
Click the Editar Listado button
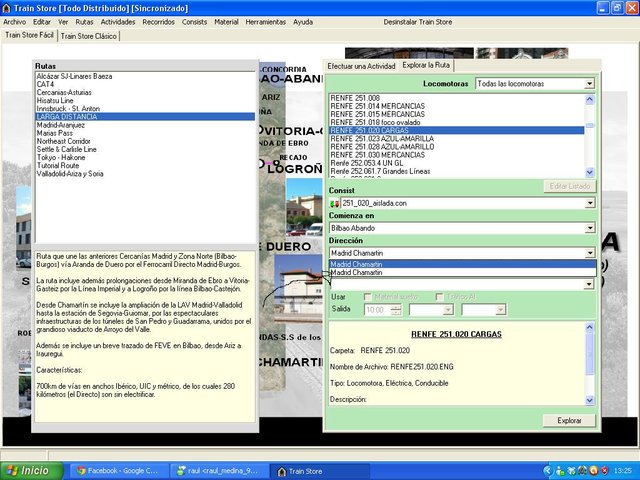point(571,186)
